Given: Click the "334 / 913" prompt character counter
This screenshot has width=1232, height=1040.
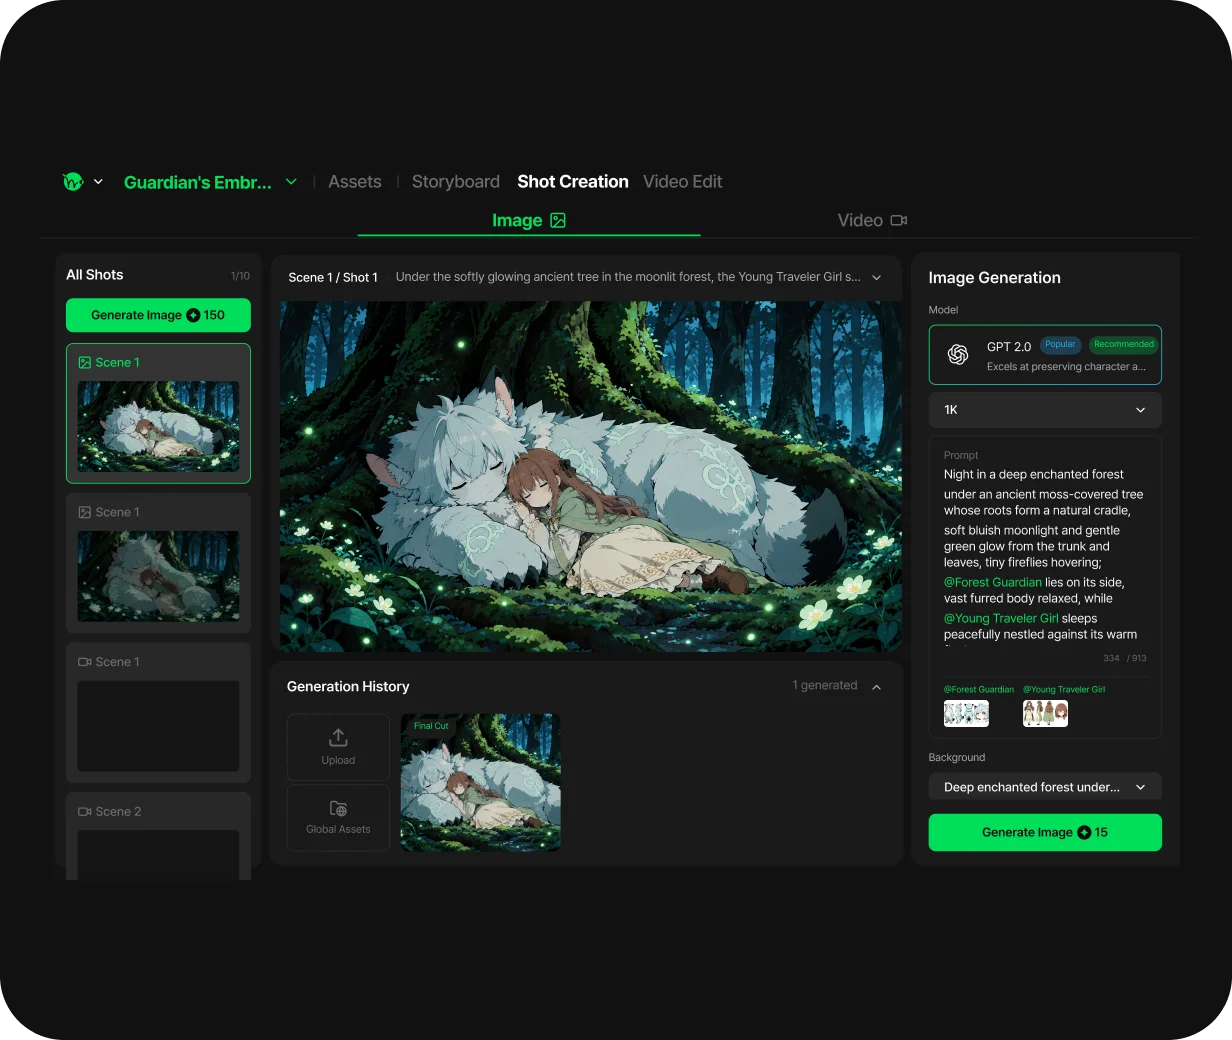Looking at the screenshot, I should coord(1125,658).
